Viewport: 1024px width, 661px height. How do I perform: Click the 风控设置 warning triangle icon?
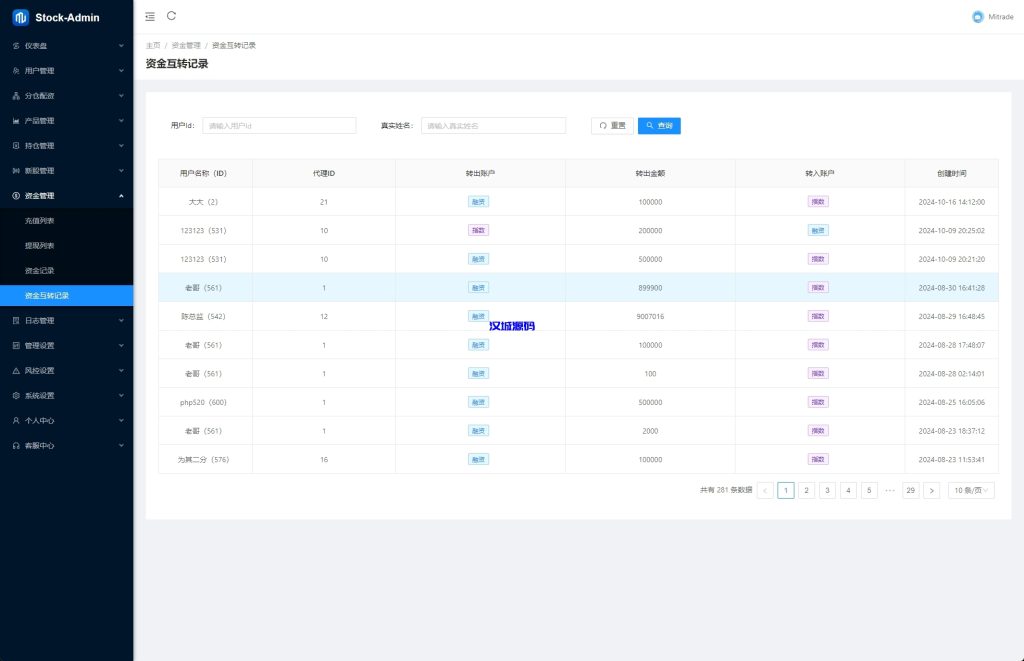(16, 371)
